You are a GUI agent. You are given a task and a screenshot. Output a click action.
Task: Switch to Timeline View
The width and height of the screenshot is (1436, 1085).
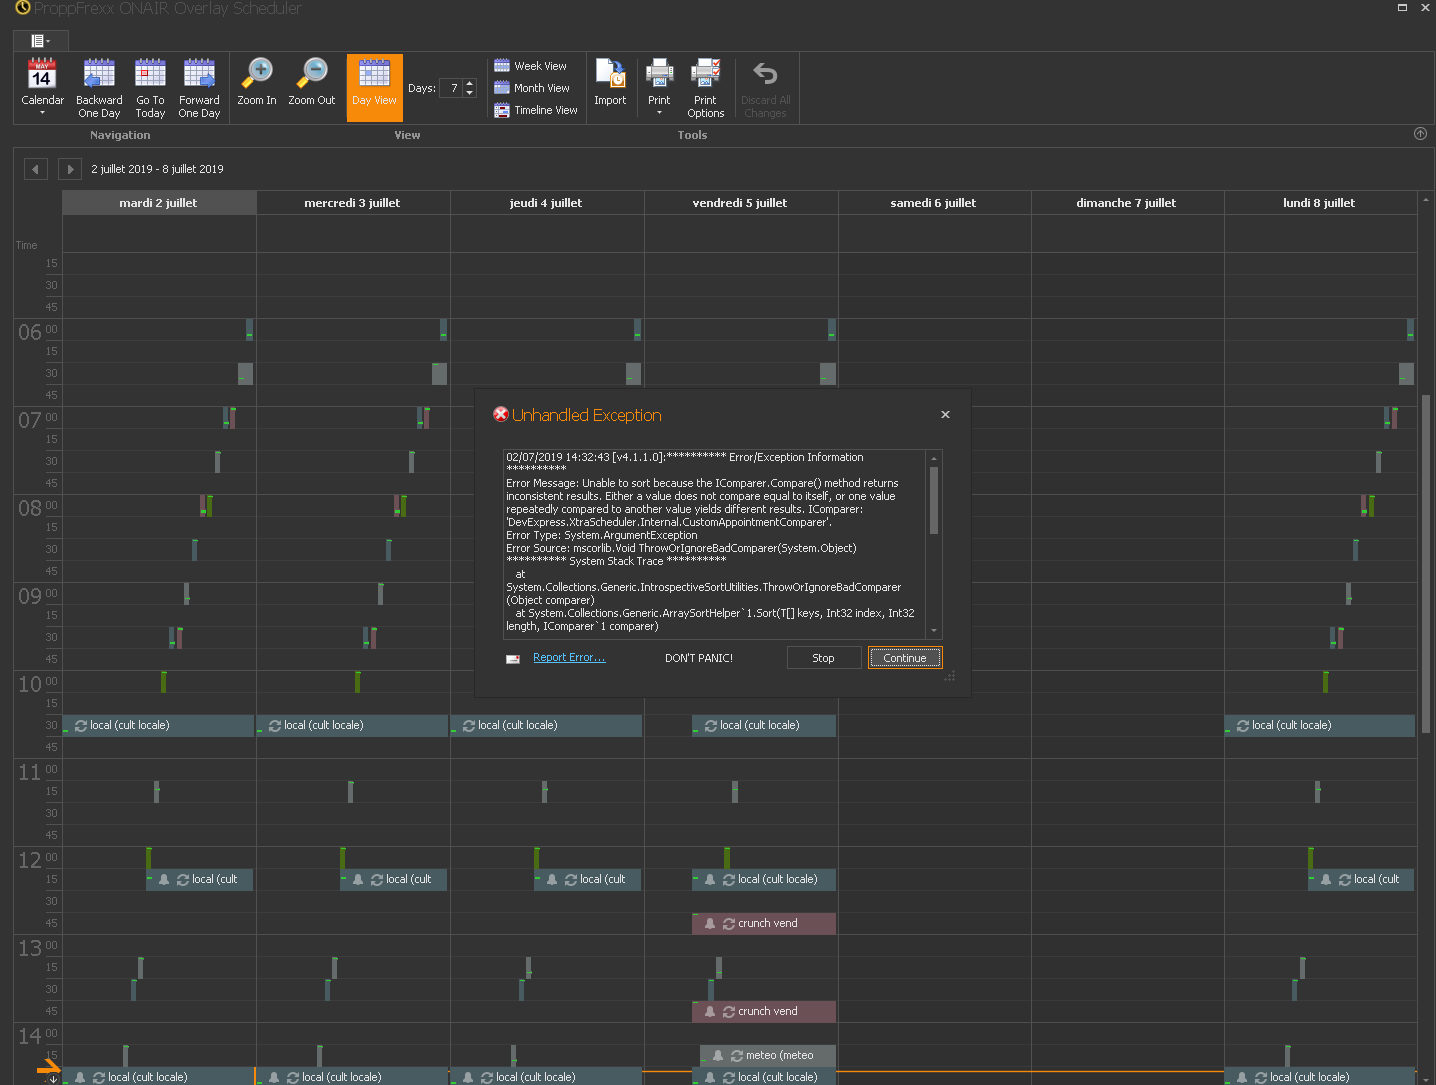[x=536, y=110]
